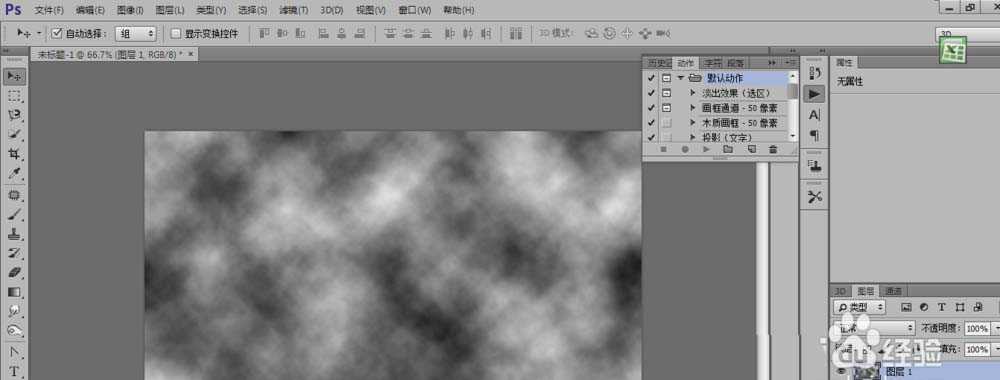Select the Lasso tool in toolbox

tap(14, 115)
